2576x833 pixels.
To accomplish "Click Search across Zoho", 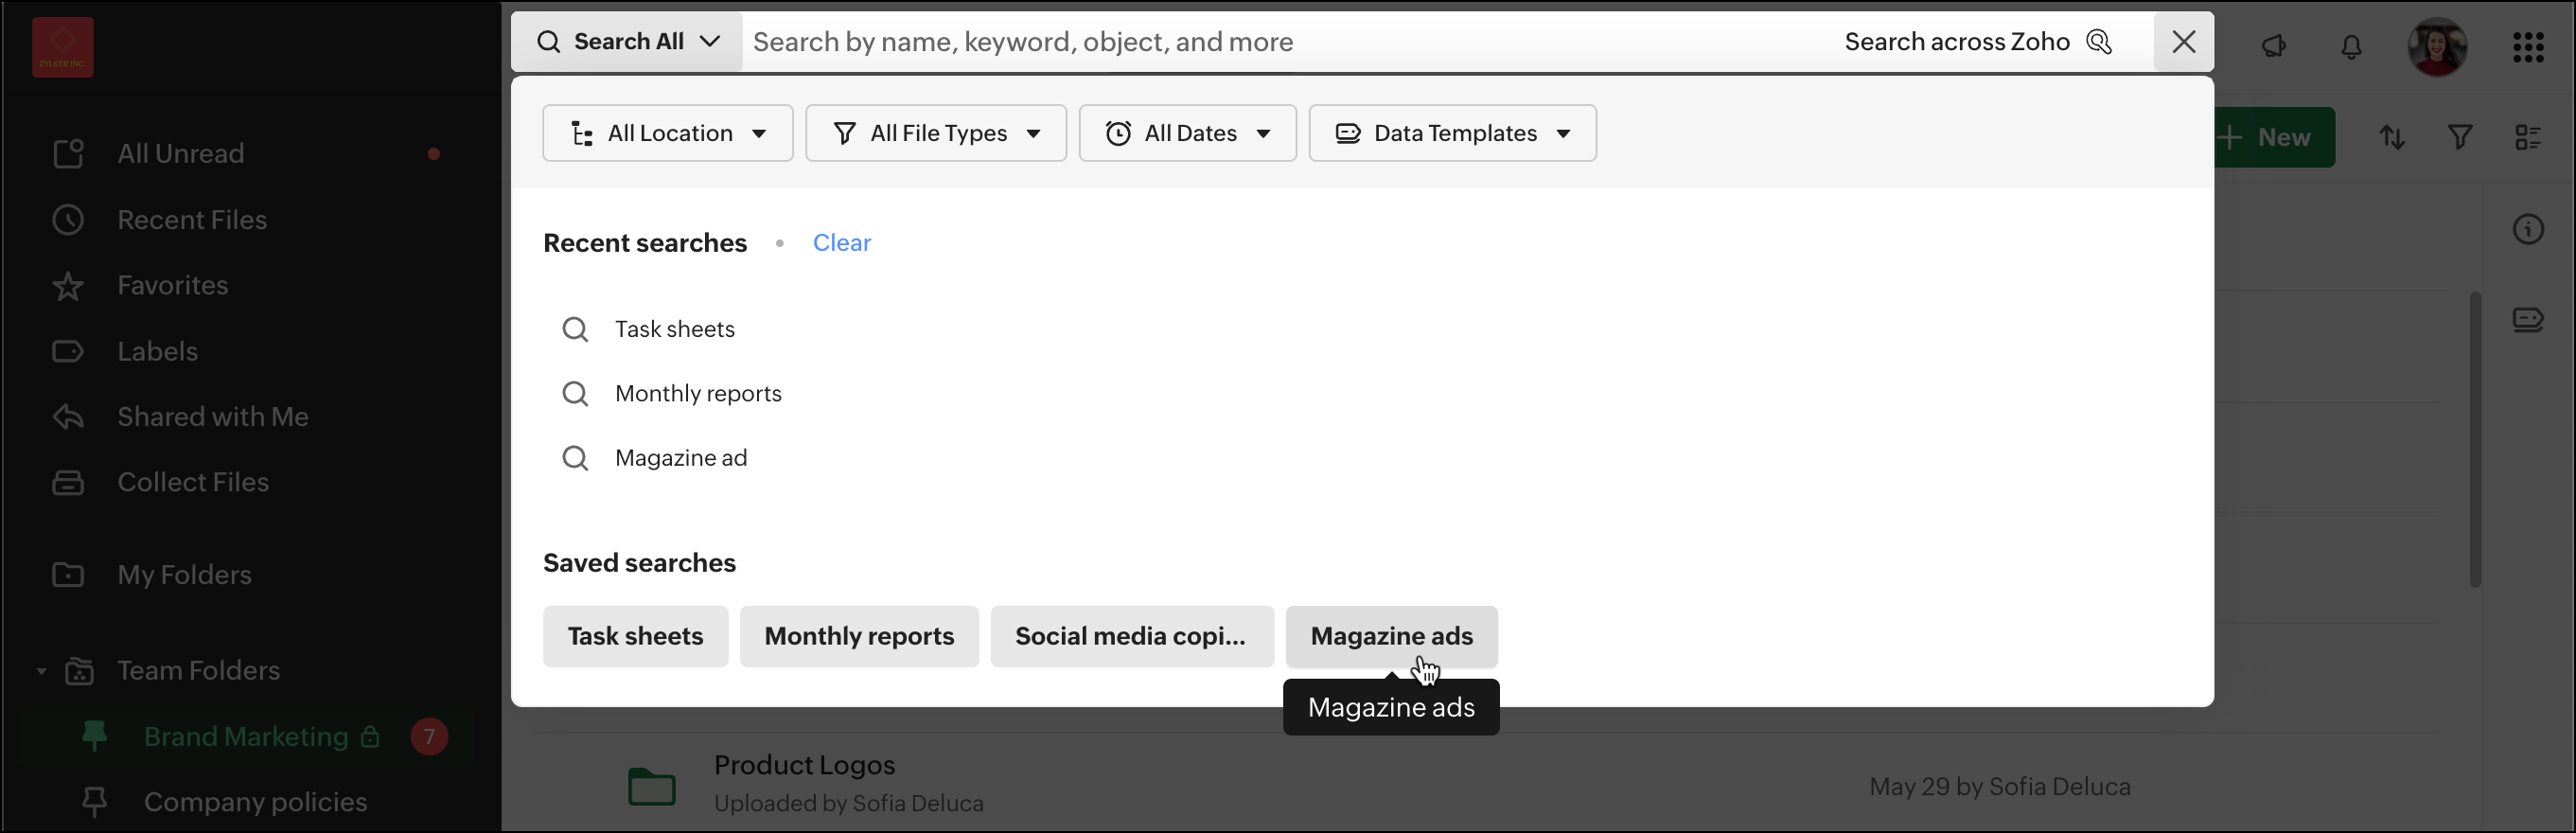I will (x=1978, y=42).
